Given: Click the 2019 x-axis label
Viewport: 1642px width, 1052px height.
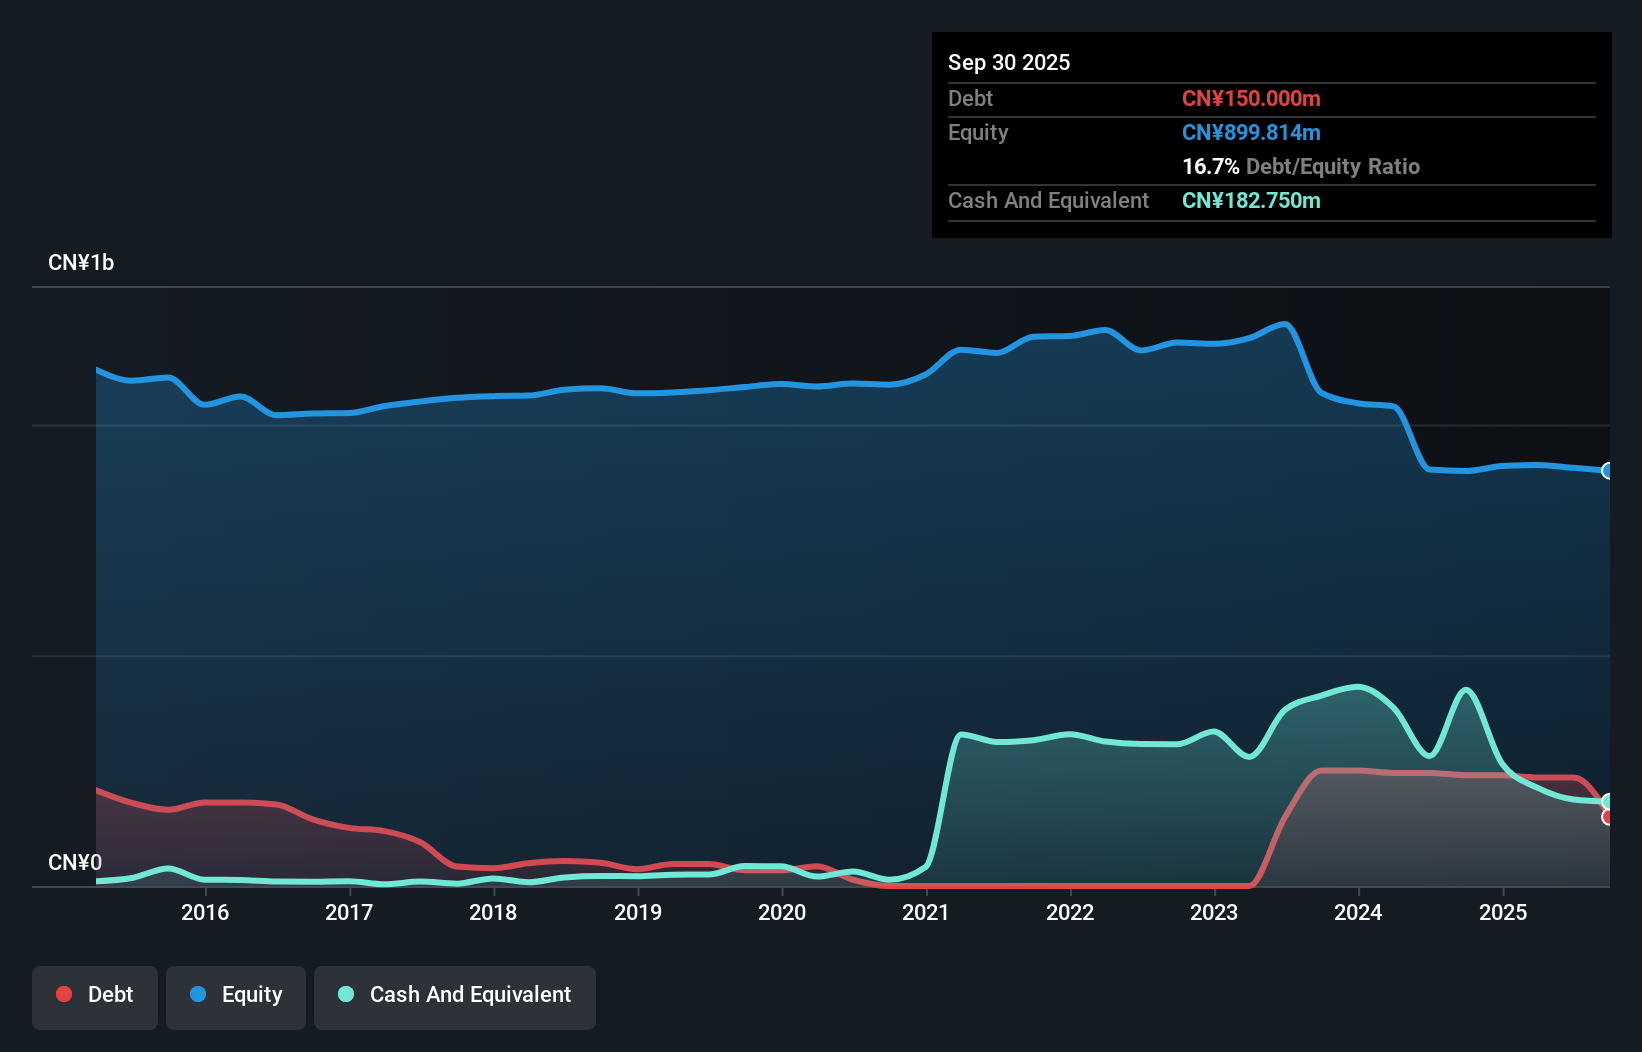Looking at the screenshot, I should (638, 912).
